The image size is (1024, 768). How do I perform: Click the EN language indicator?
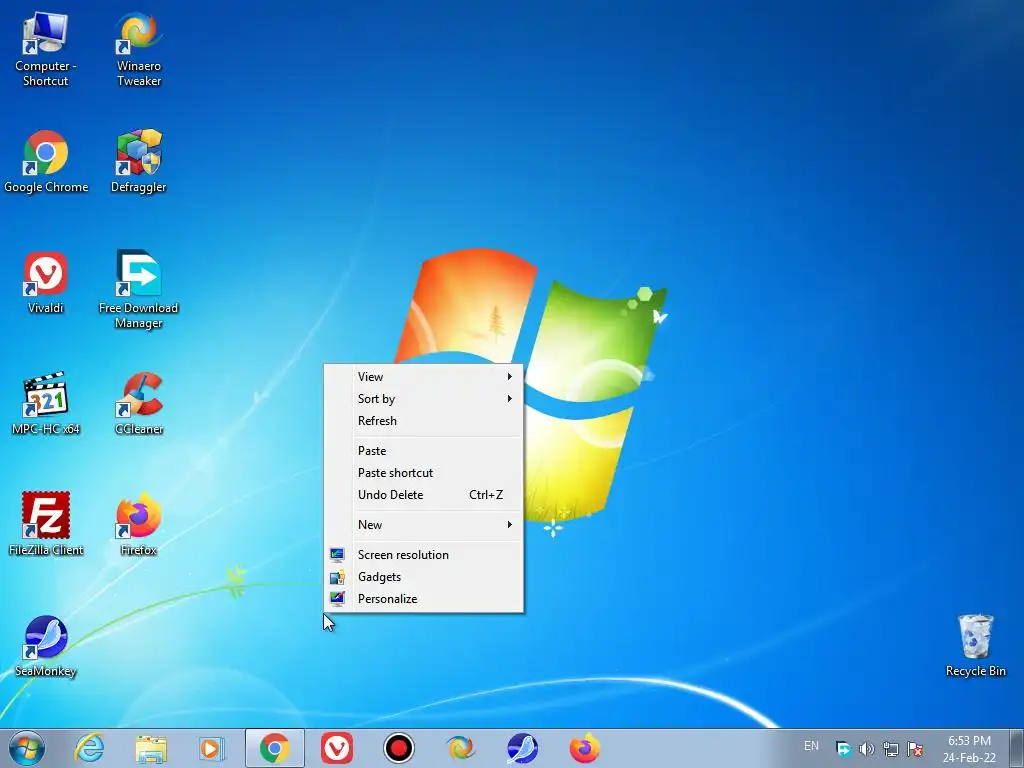click(x=811, y=746)
